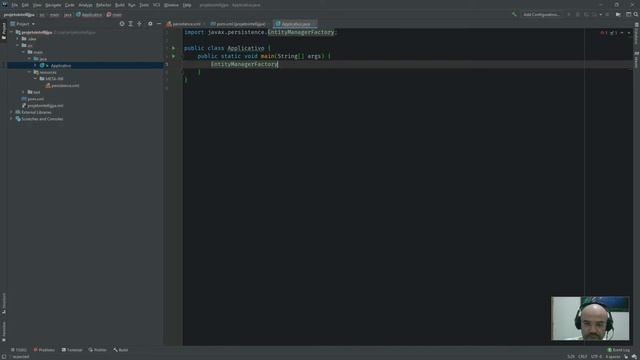Screen dimensions: 640x360
Task: Open Project panel settings gear
Action: coord(150,24)
